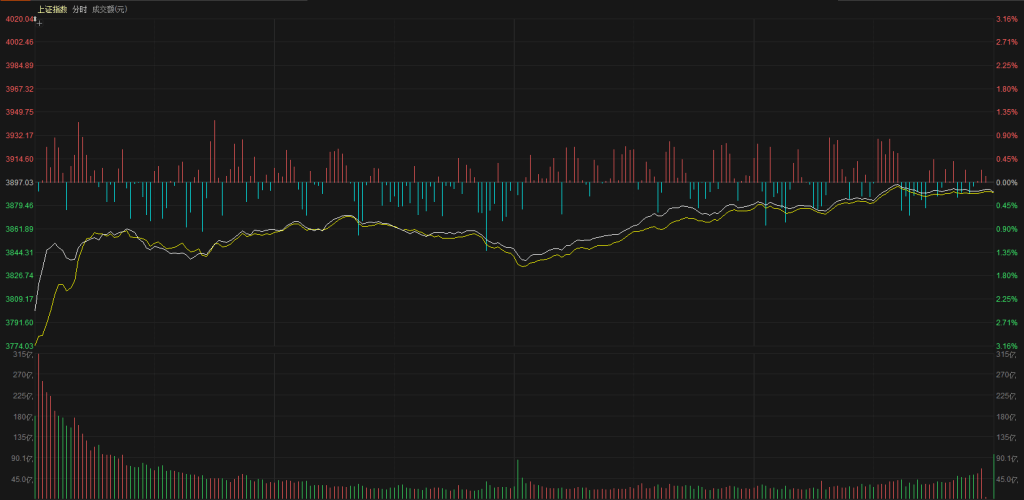Click the small plus icon below the title
This screenshot has height=500, width=1024.
(40, 21)
